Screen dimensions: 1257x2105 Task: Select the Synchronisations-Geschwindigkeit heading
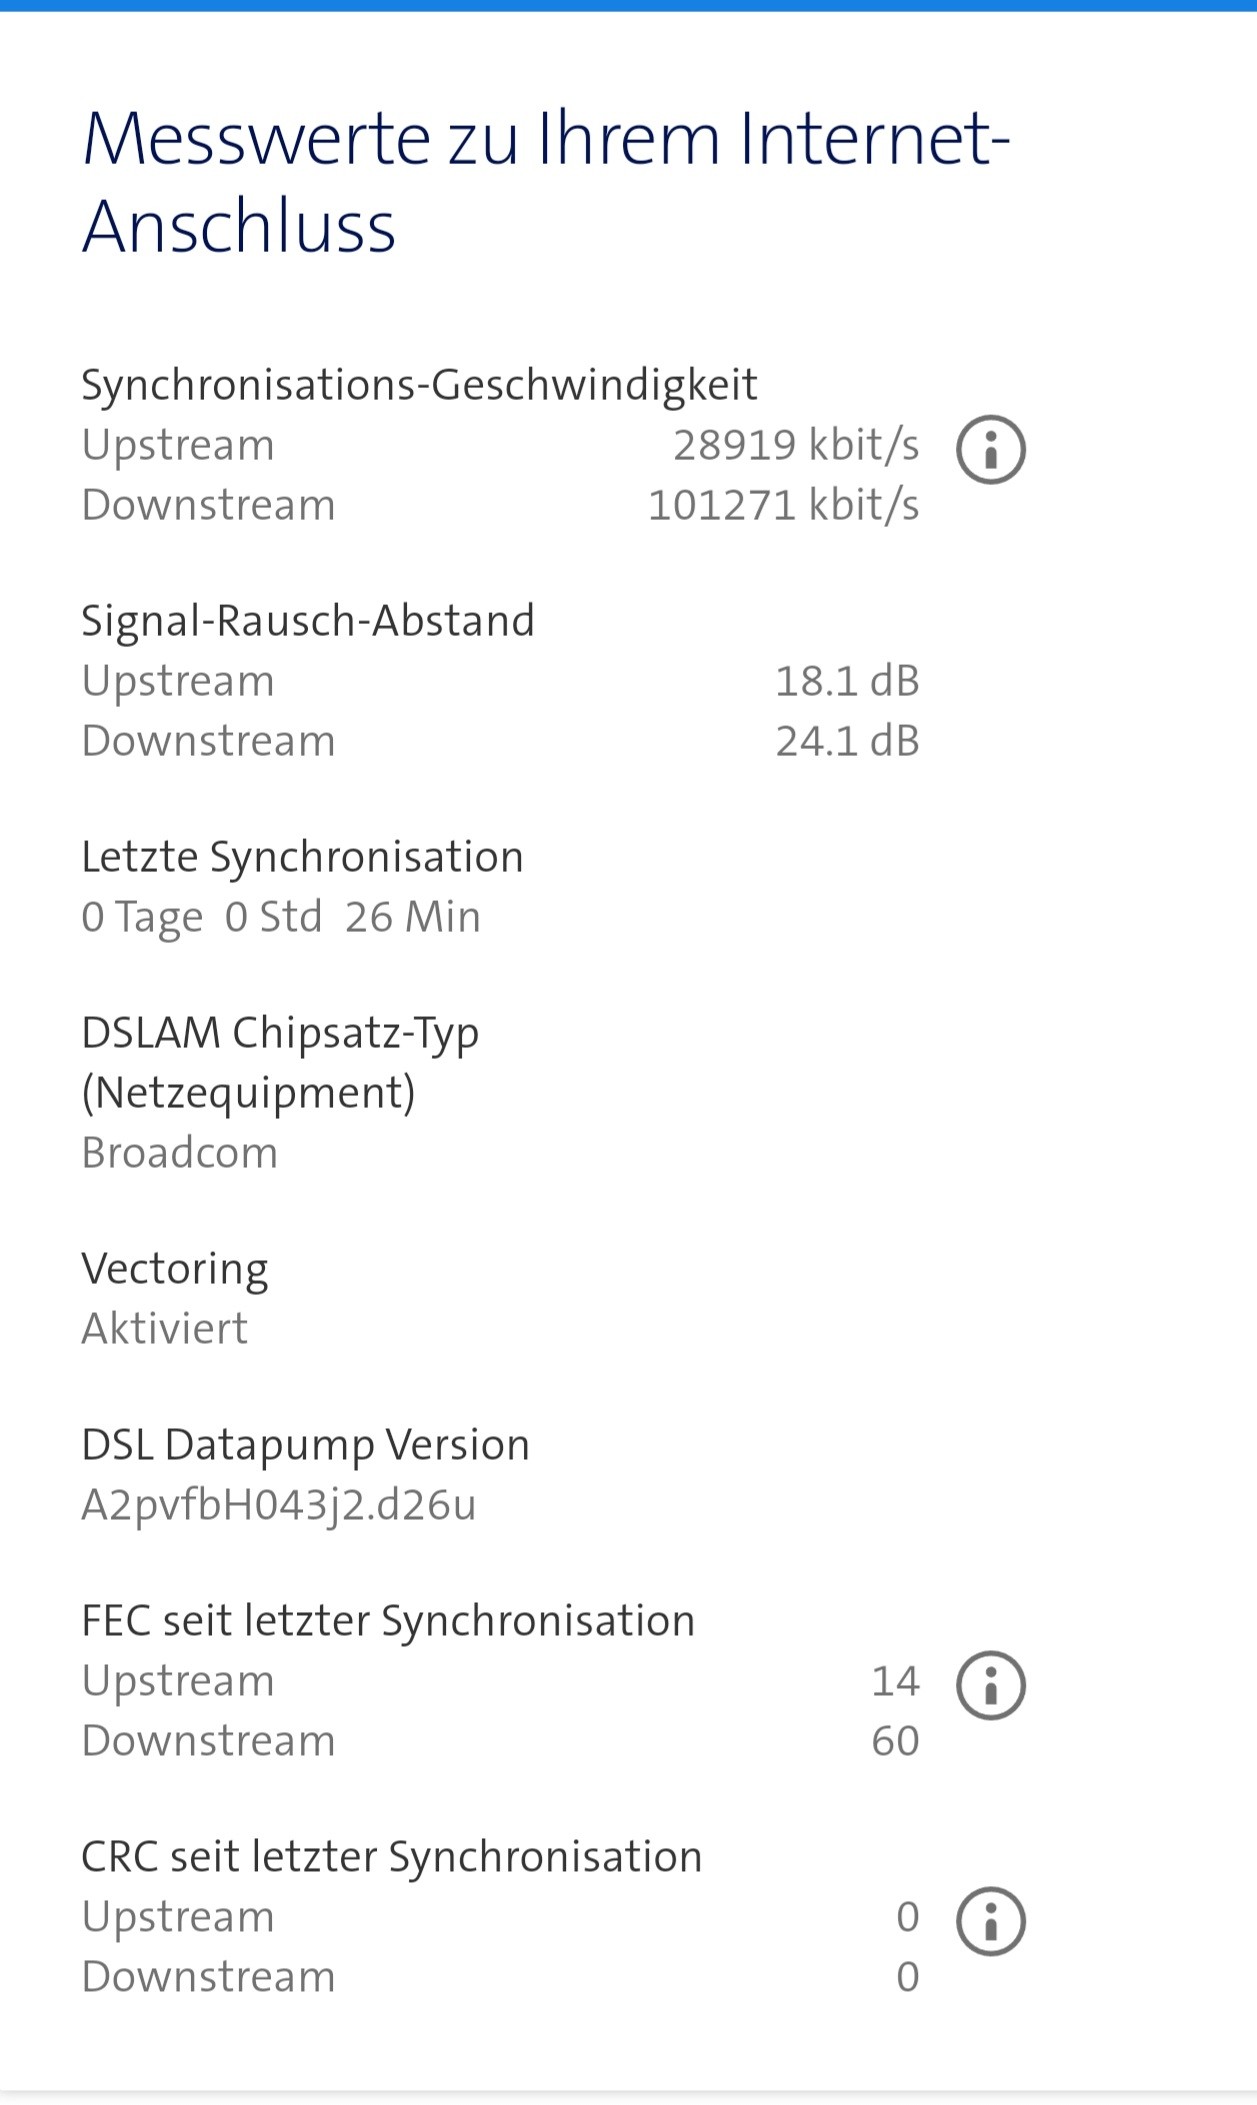pyautogui.click(x=419, y=385)
